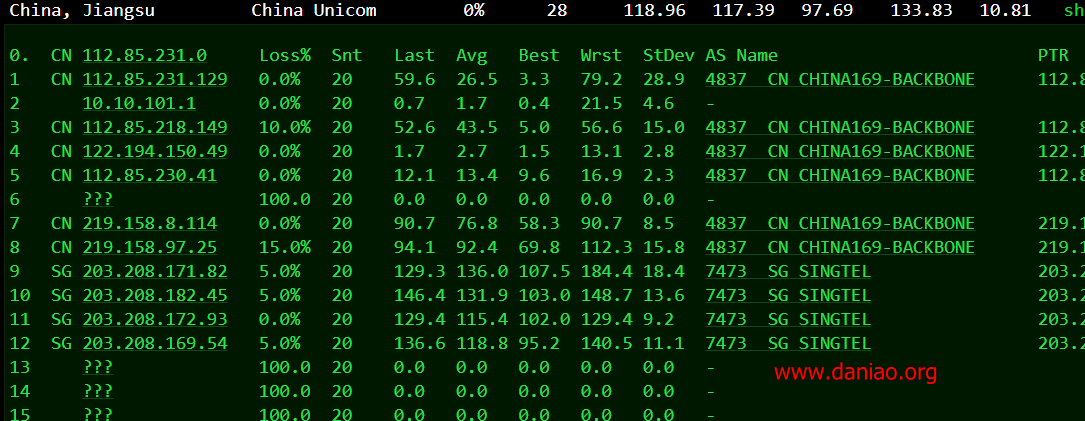
Task: Click IP address 203.208.182.45
Action: pos(154,296)
